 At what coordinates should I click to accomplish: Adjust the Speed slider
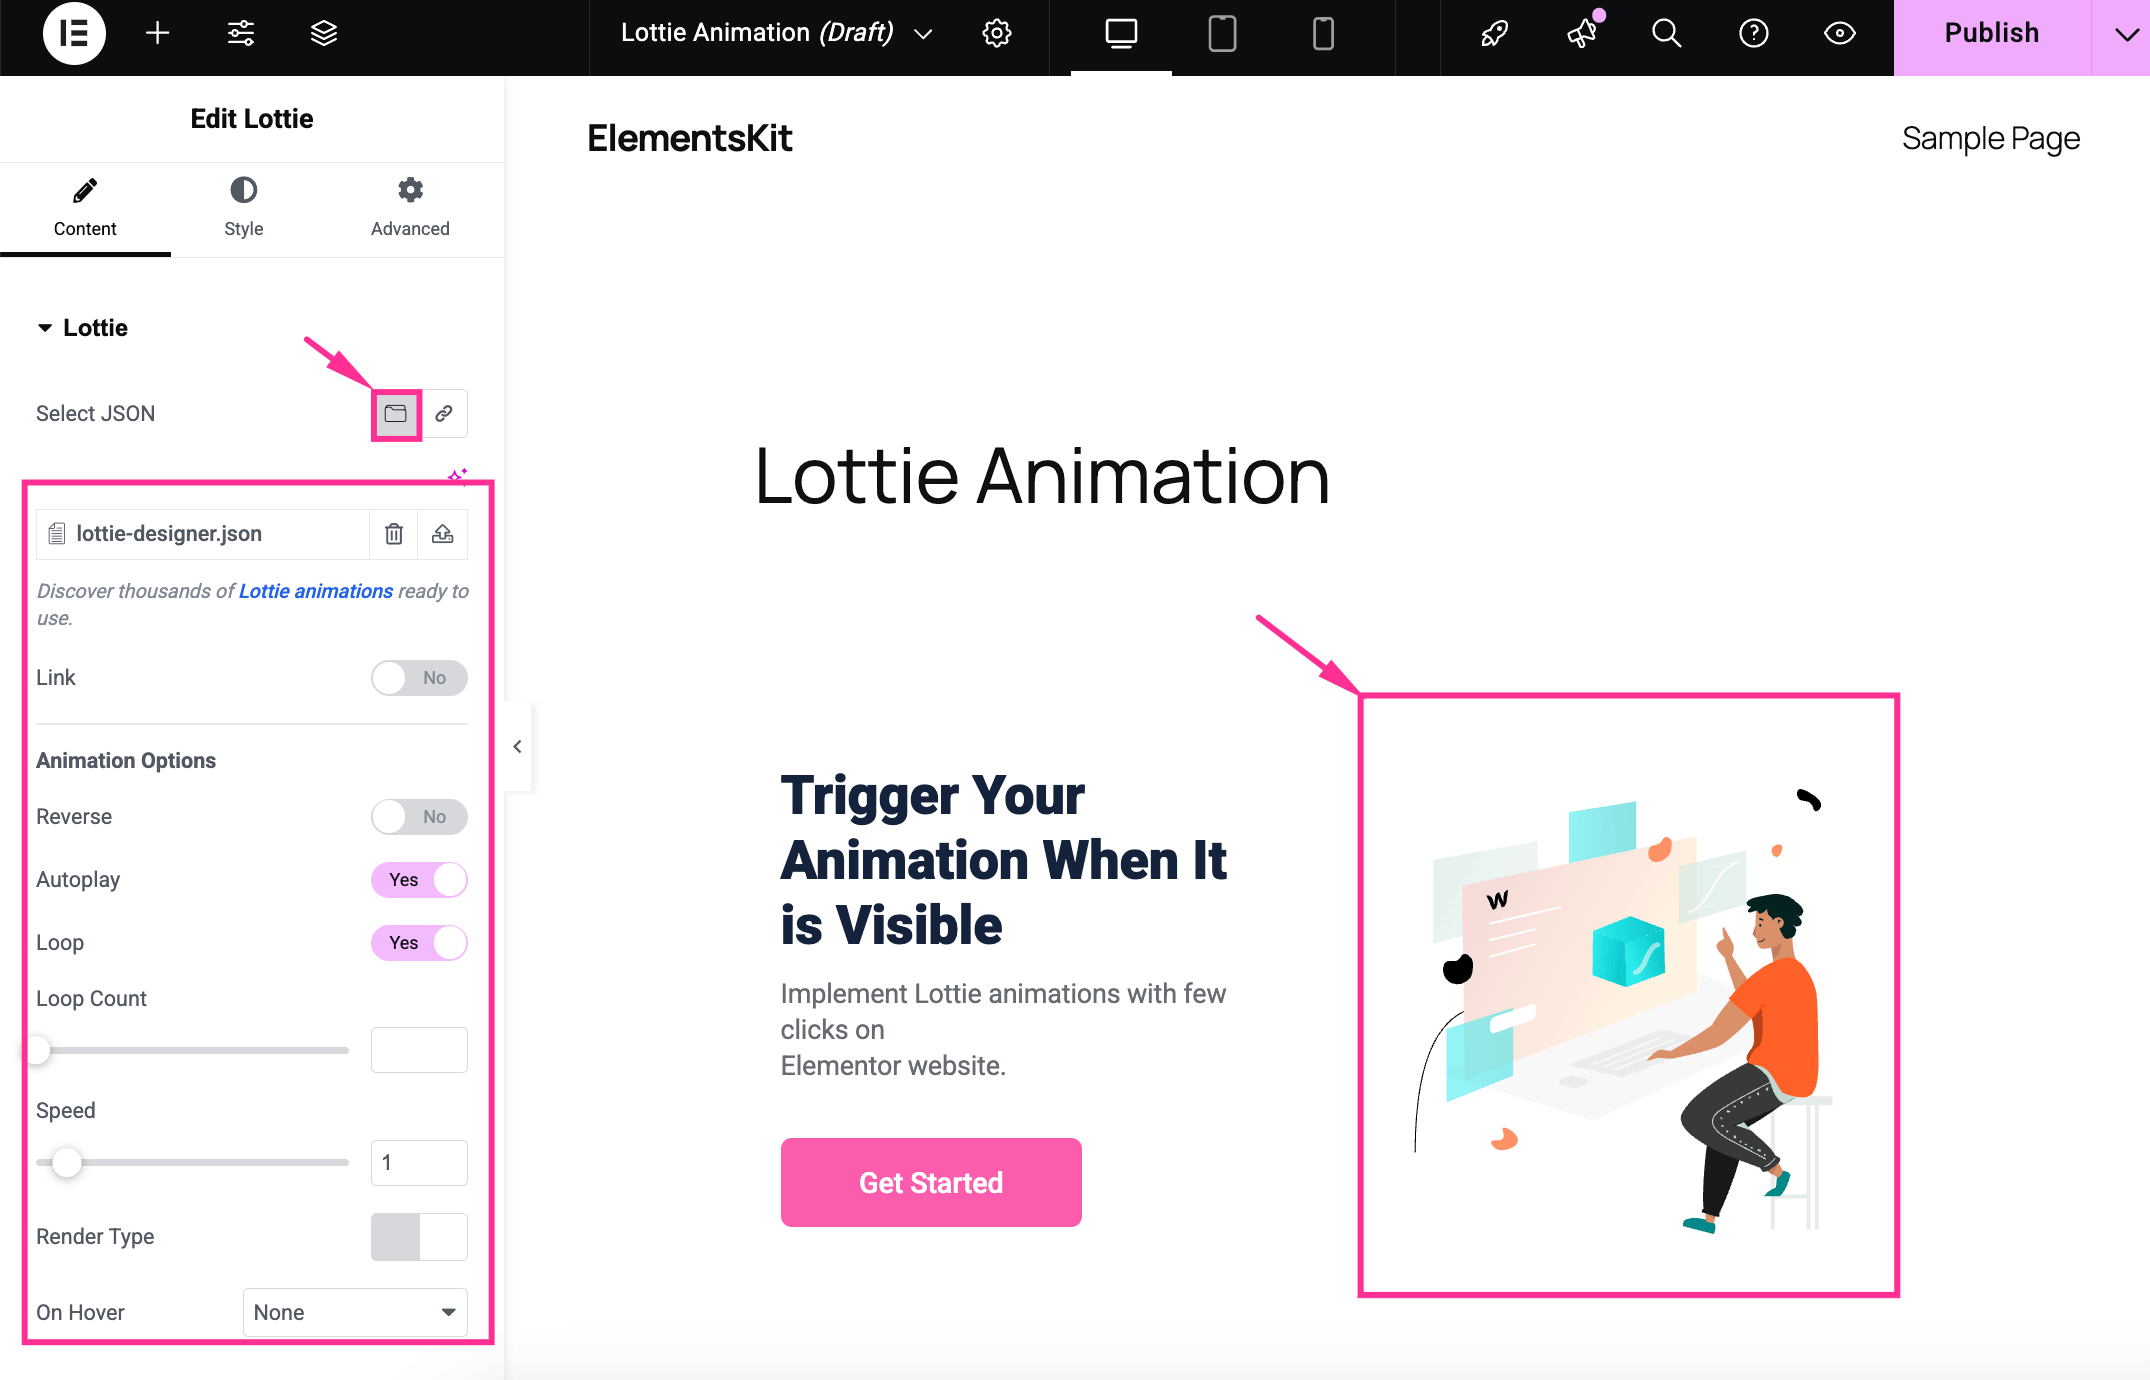pos(68,1163)
